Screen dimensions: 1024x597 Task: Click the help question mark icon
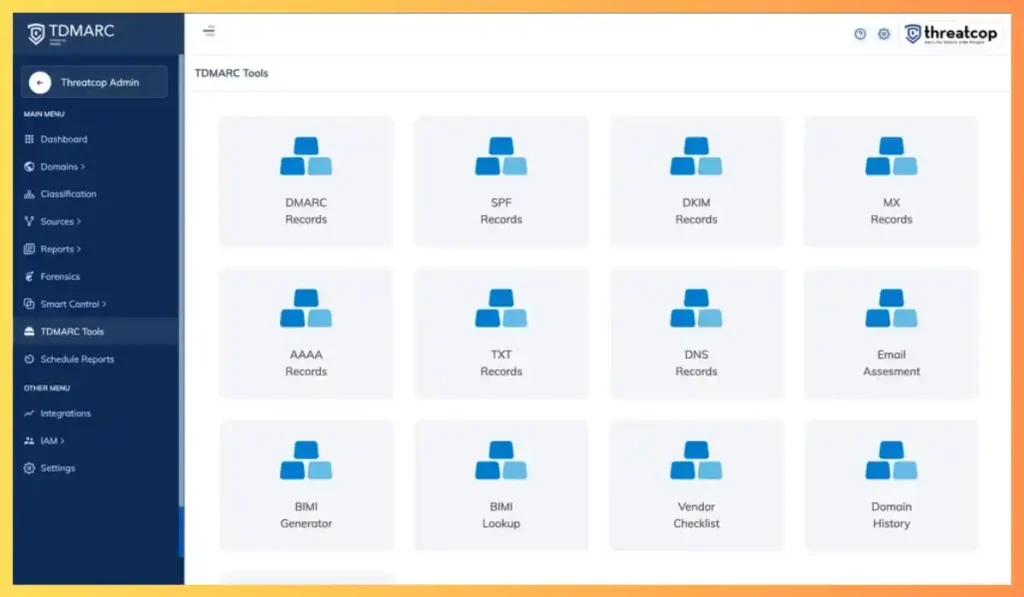860,34
